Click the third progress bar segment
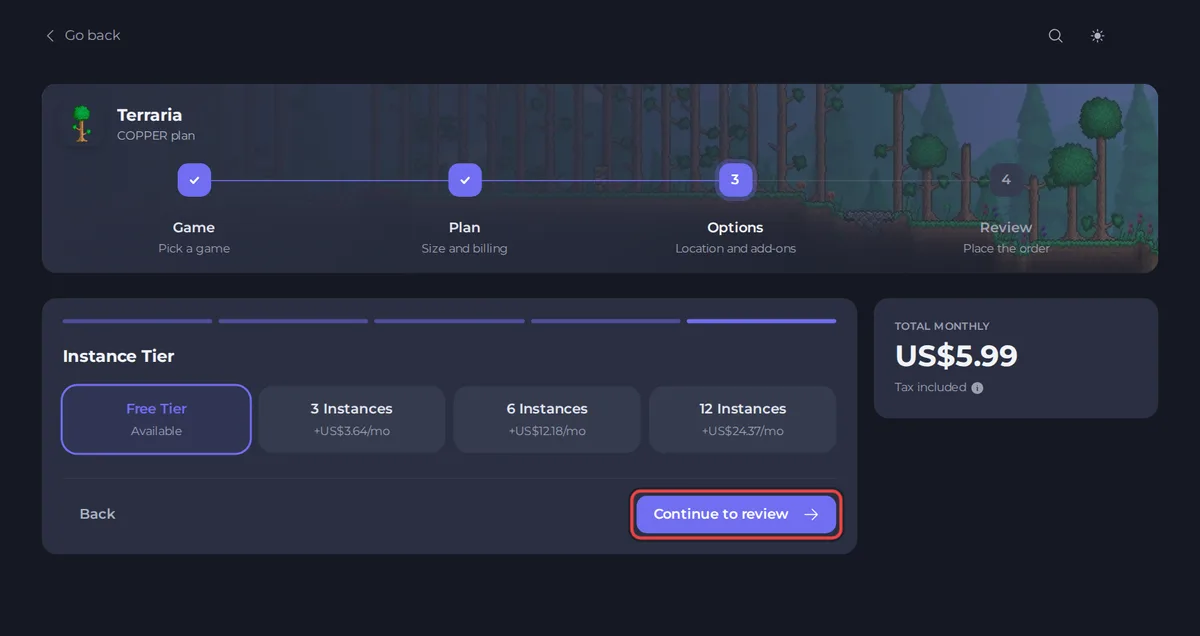This screenshot has height=636, width=1200. coord(449,321)
